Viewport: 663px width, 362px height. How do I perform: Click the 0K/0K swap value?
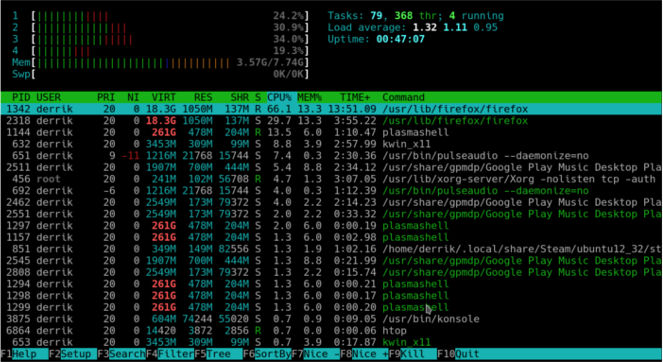coord(288,74)
